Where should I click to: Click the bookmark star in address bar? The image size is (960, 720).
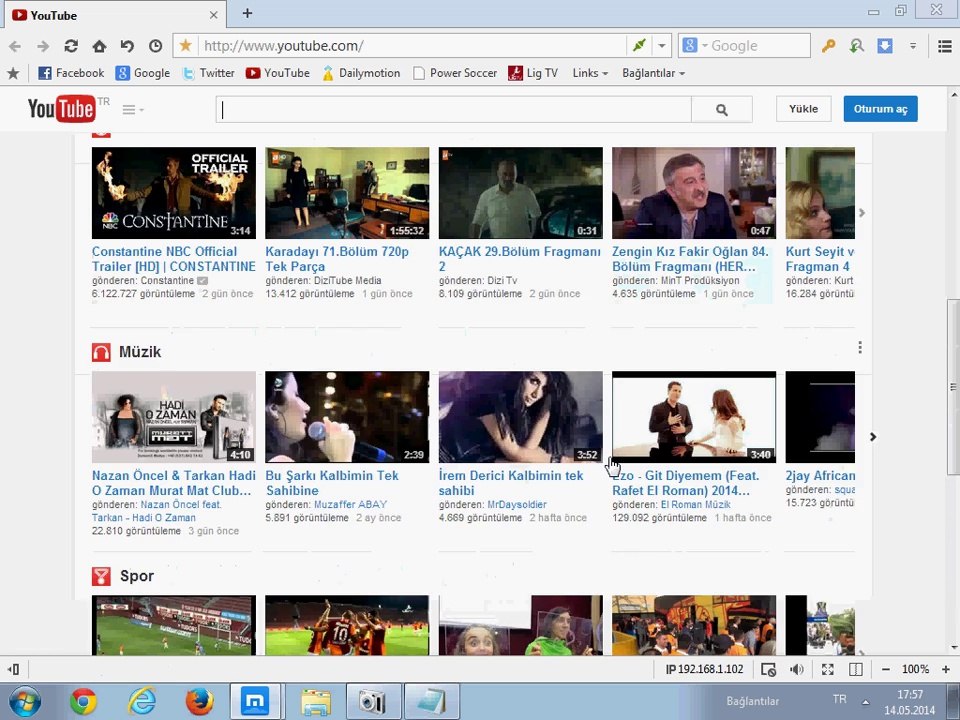tap(186, 45)
